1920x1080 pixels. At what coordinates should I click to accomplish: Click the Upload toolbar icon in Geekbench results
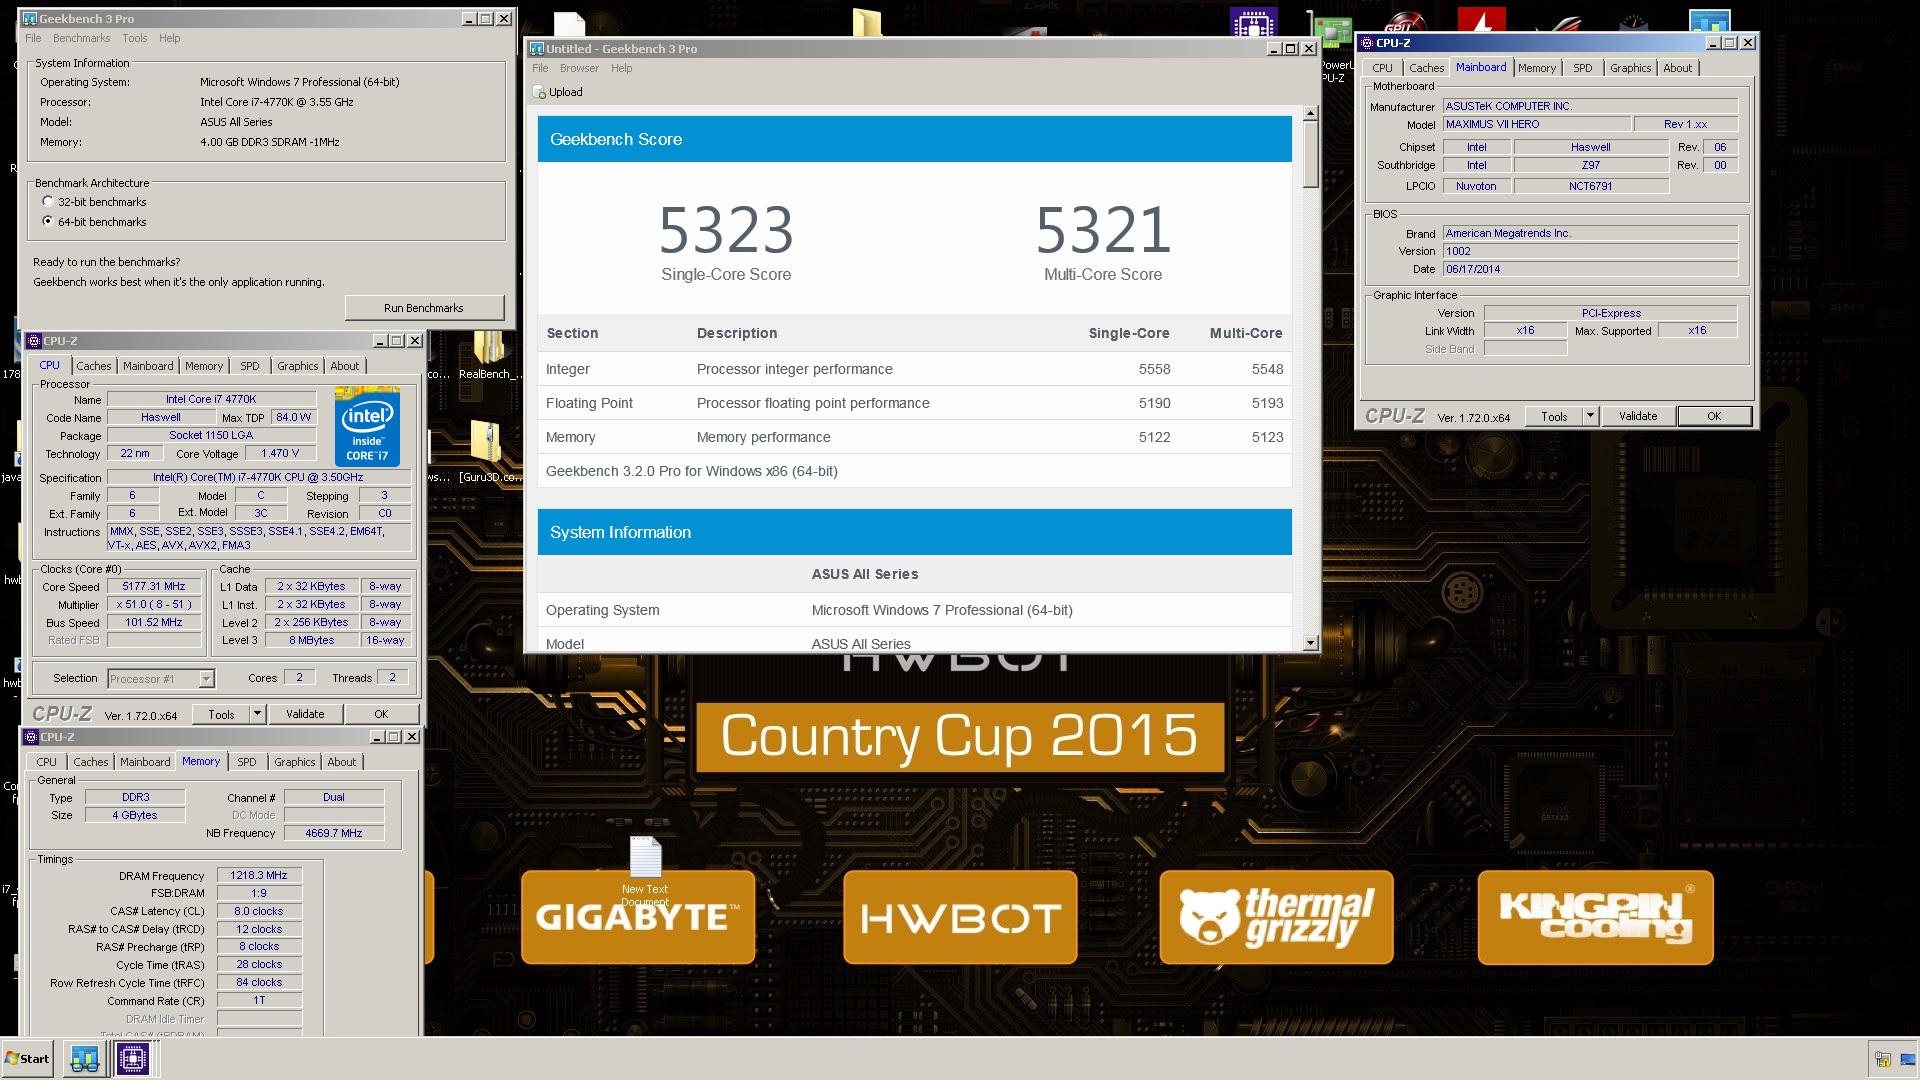pos(539,92)
